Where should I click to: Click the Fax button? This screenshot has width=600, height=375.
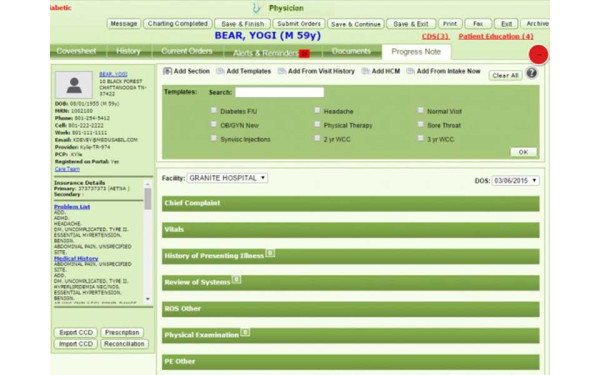click(x=478, y=24)
